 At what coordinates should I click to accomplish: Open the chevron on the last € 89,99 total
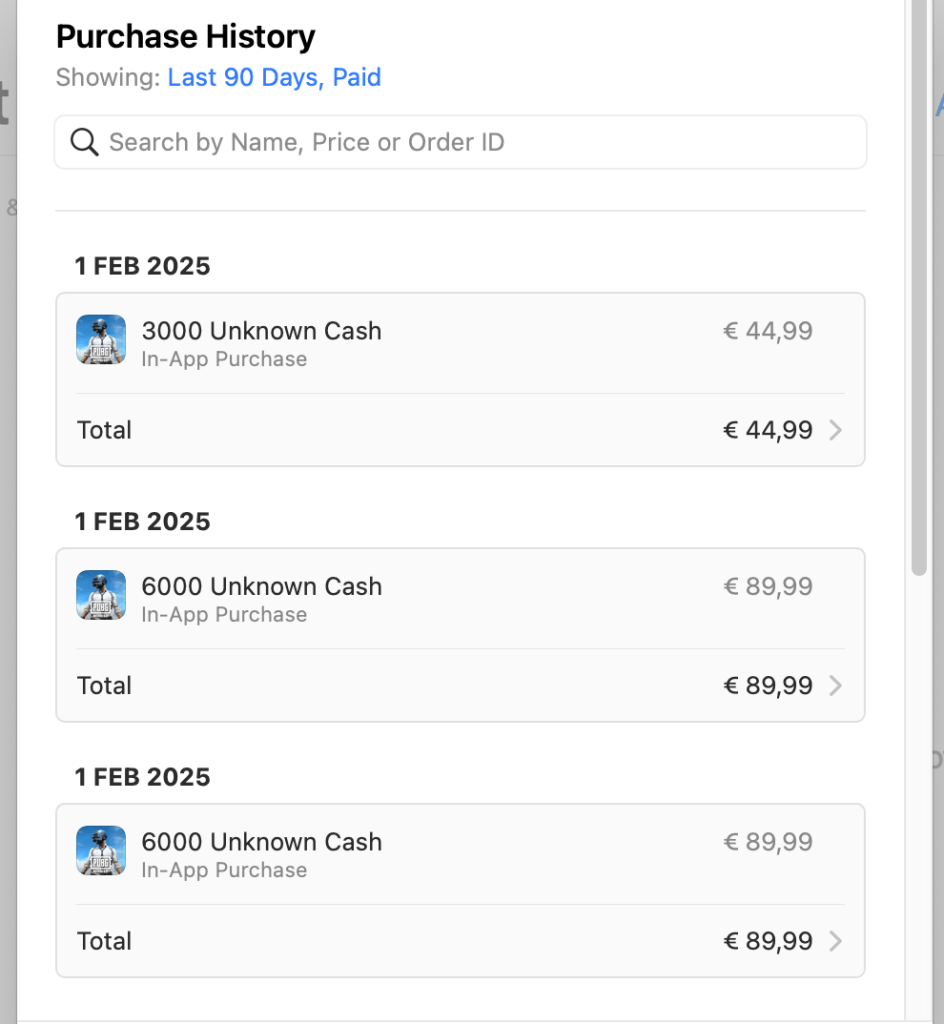click(x=836, y=941)
